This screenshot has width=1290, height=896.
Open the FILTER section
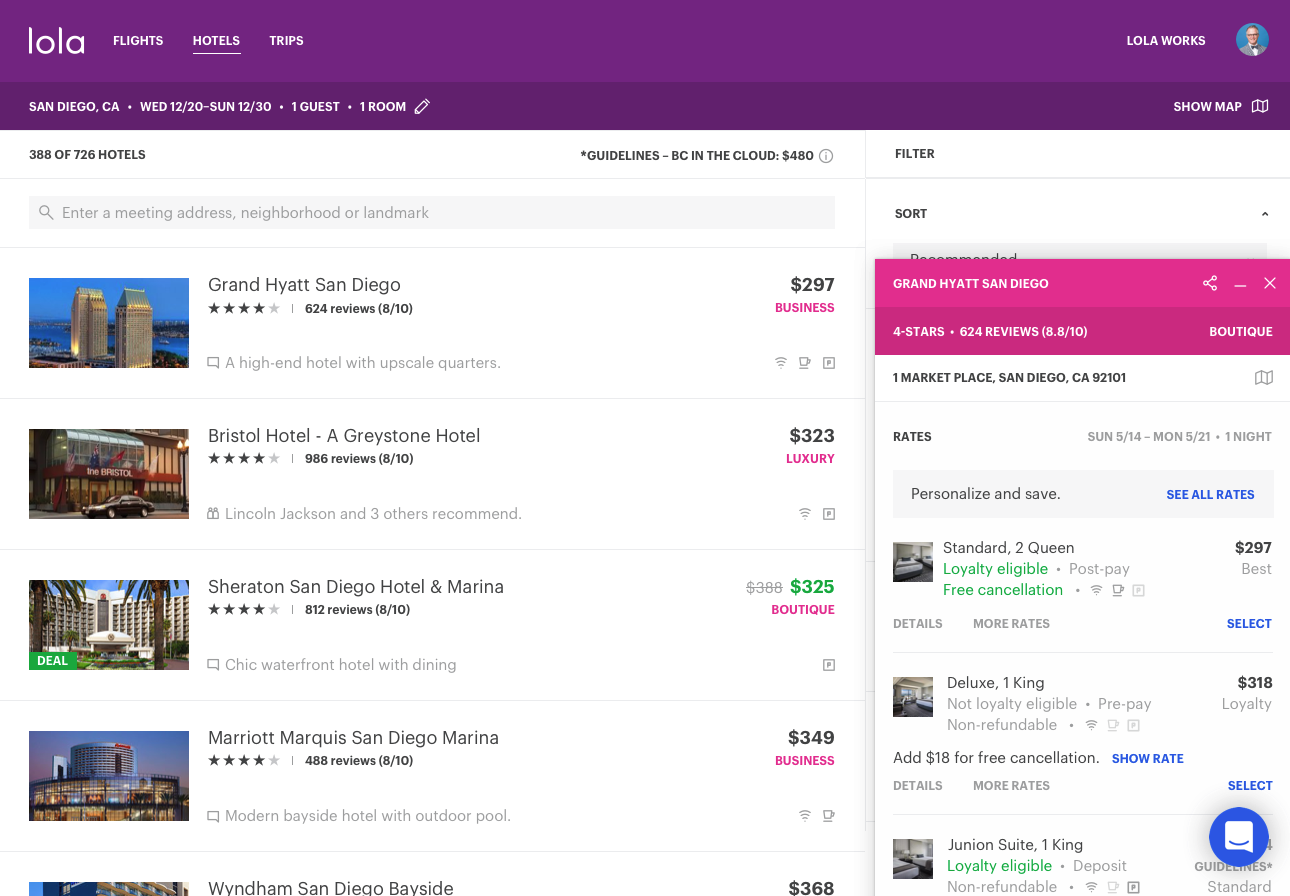pyautogui.click(x=915, y=154)
